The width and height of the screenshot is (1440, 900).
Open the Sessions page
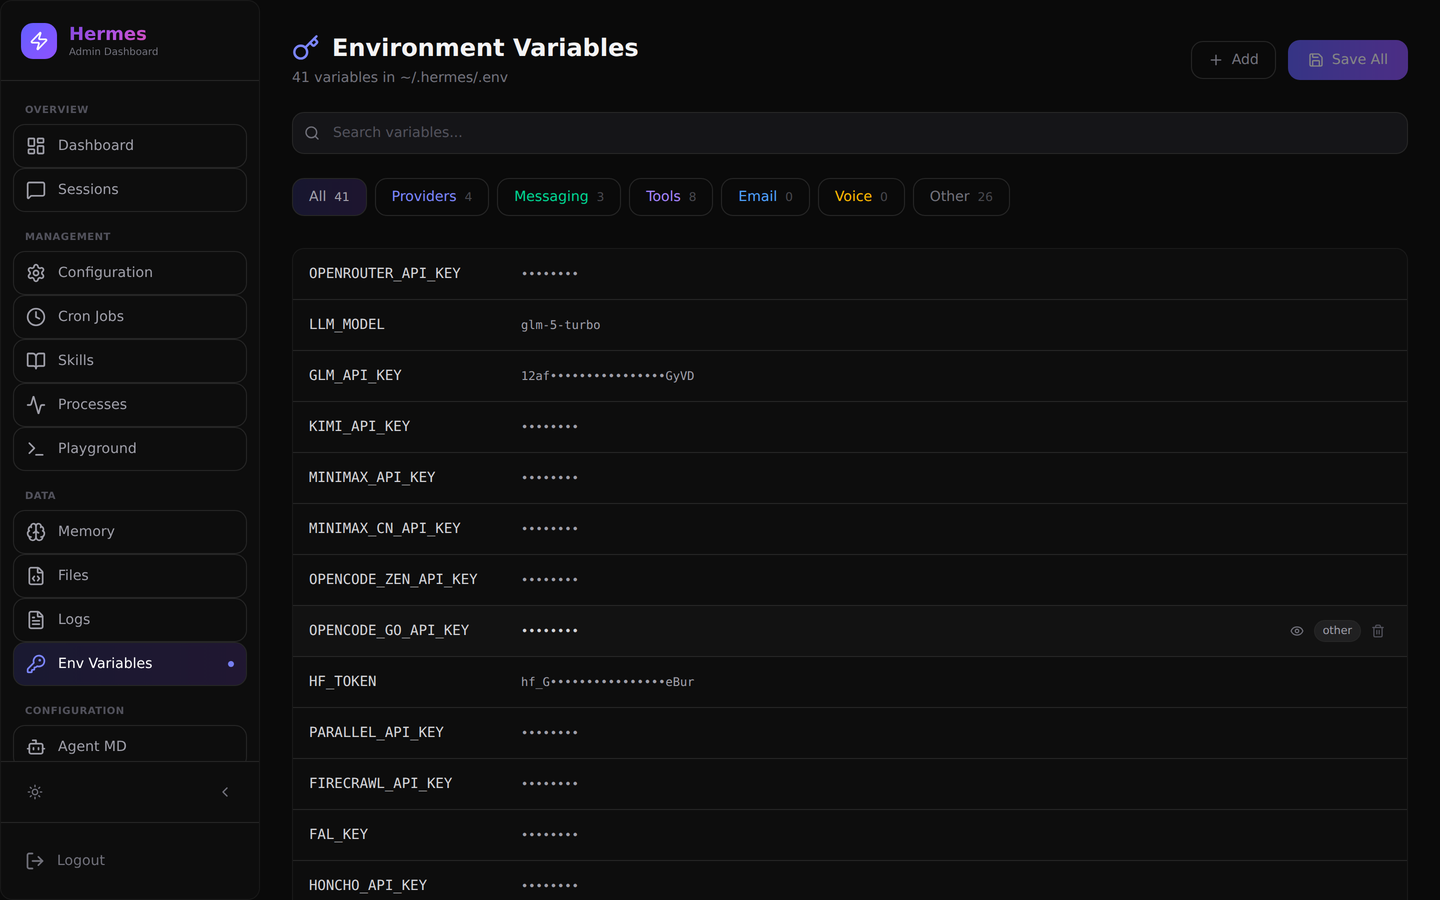tap(130, 190)
